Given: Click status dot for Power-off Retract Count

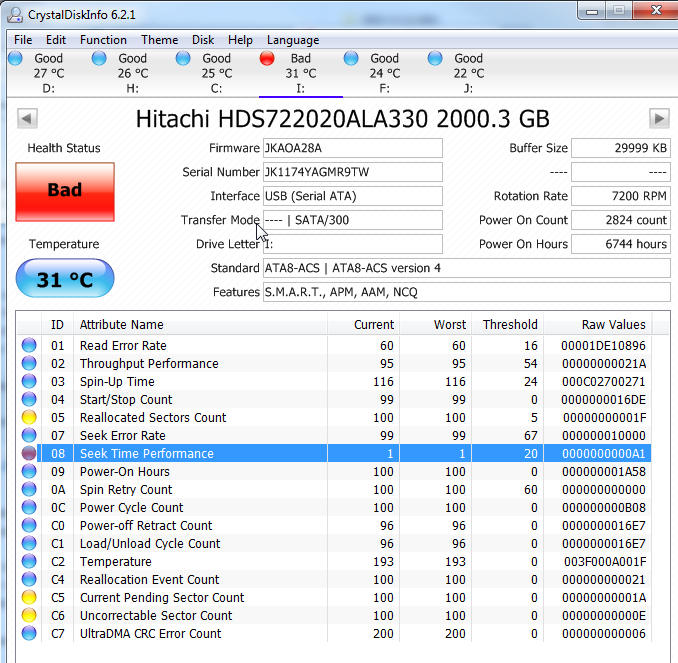Looking at the screenshot, I should tap(29, 525).
